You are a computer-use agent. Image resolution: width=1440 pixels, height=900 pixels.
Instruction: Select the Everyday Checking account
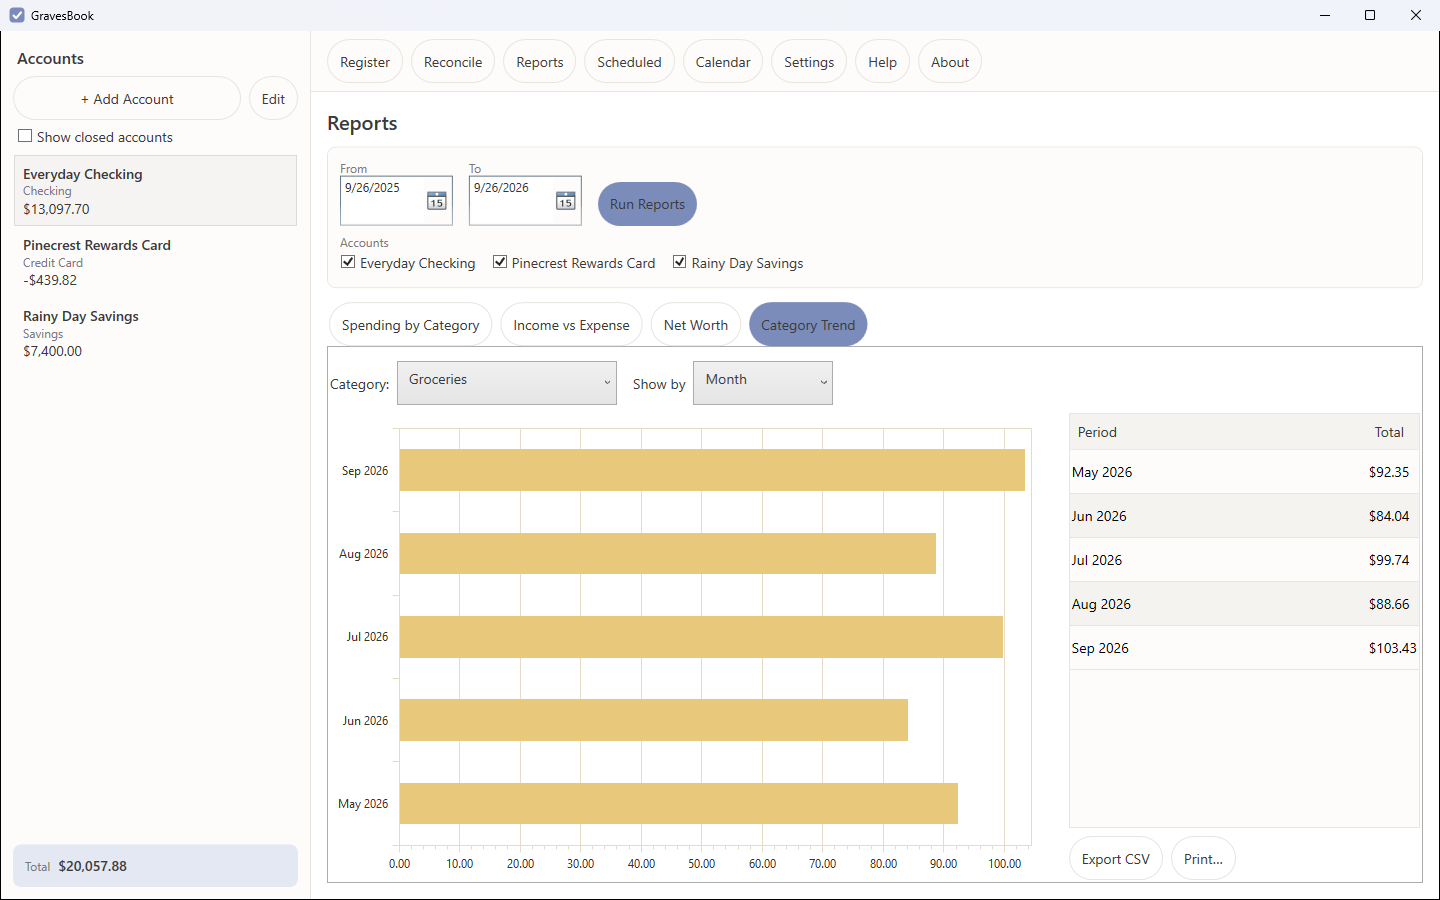point(155,190)
